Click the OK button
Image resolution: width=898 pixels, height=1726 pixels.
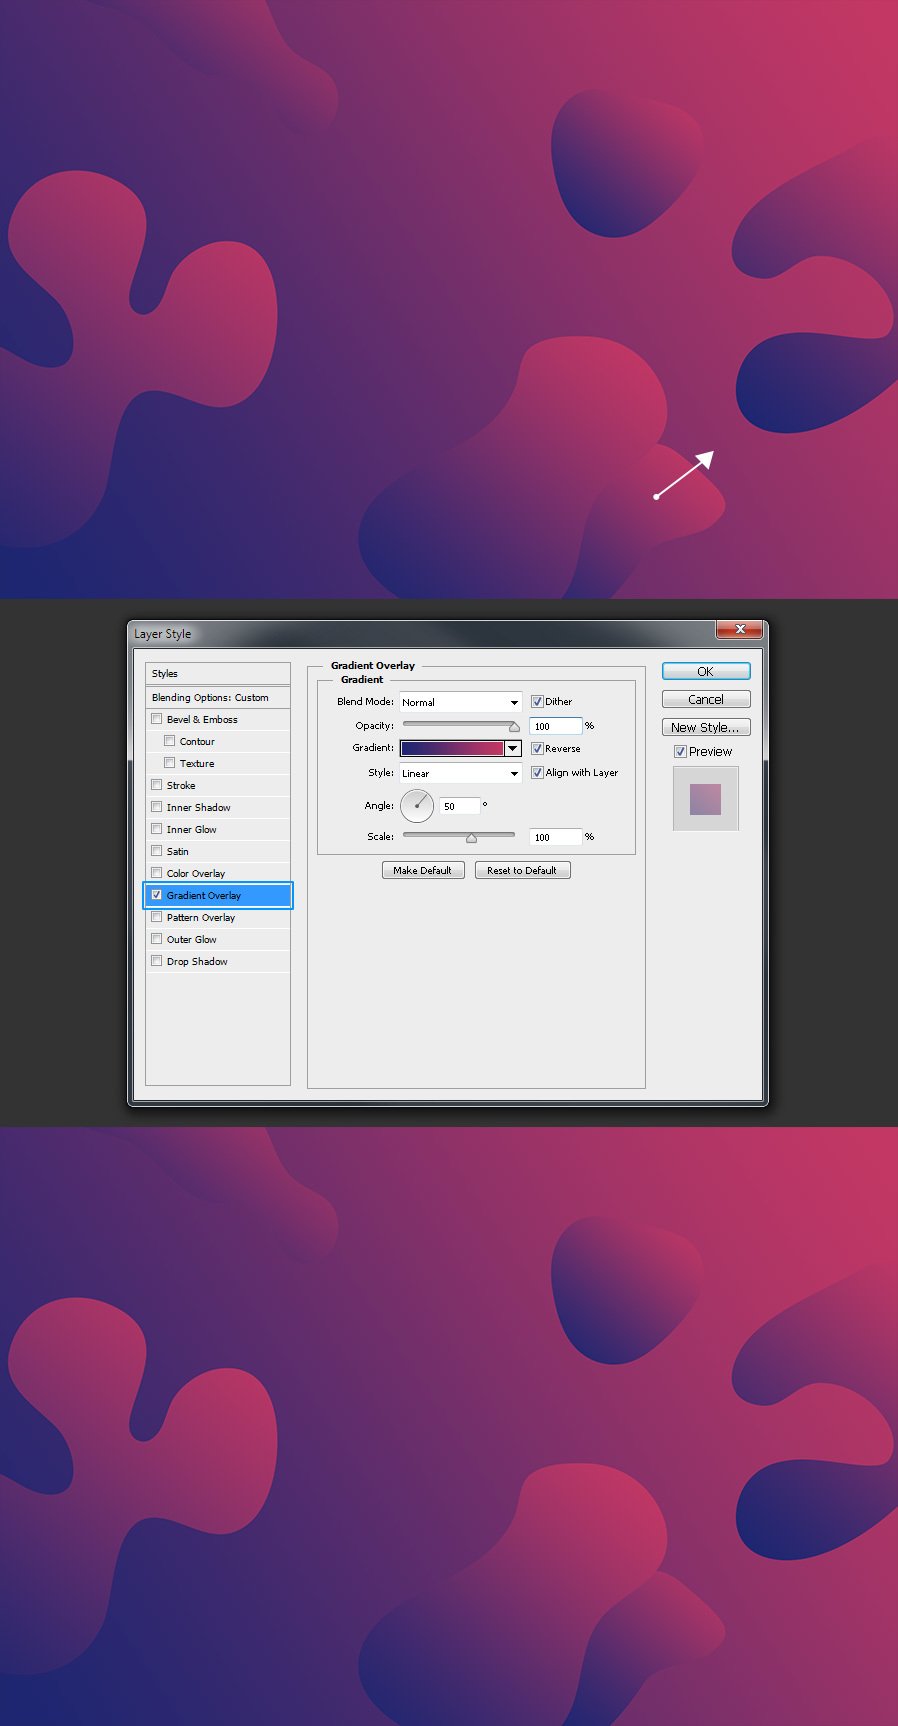(x=706, y=671)
